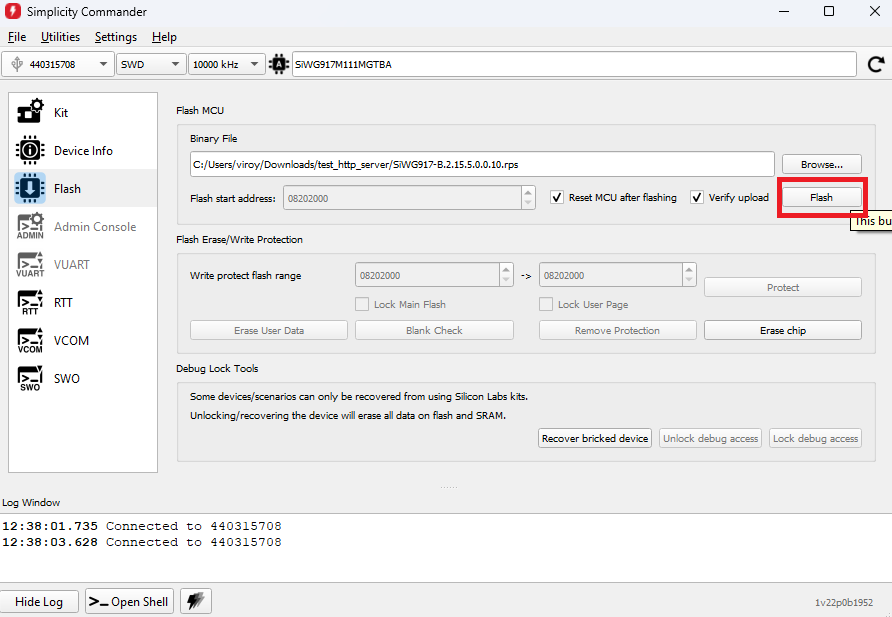This screenshot has width=892, height=617.
Task: Expand the adapter serial number 440315708 dropdown
Action: 58,64
